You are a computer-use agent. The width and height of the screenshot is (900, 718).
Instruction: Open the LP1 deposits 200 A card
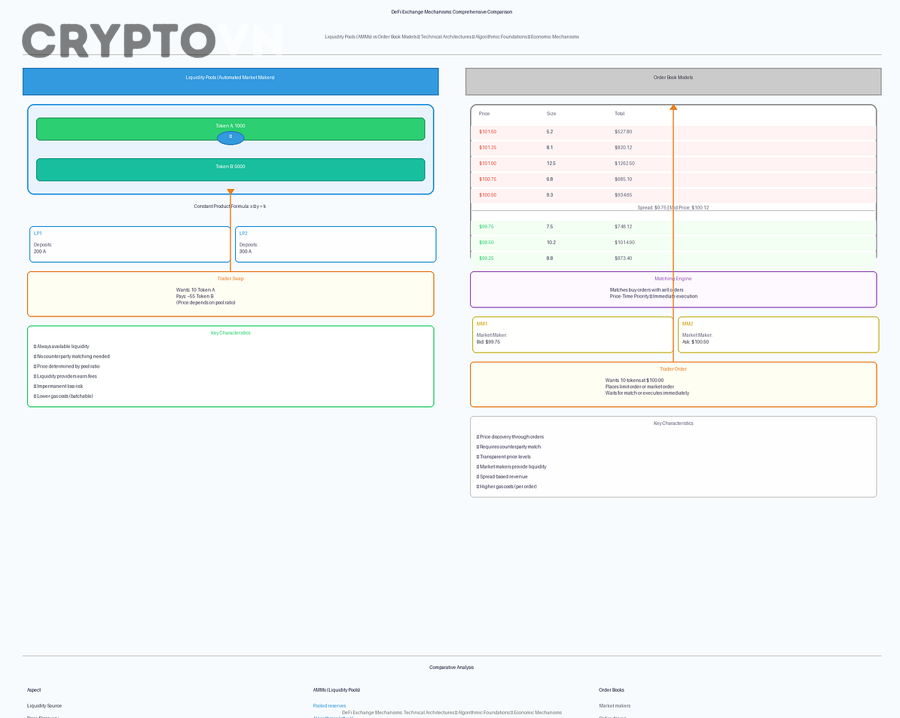(x=130, y=244)
